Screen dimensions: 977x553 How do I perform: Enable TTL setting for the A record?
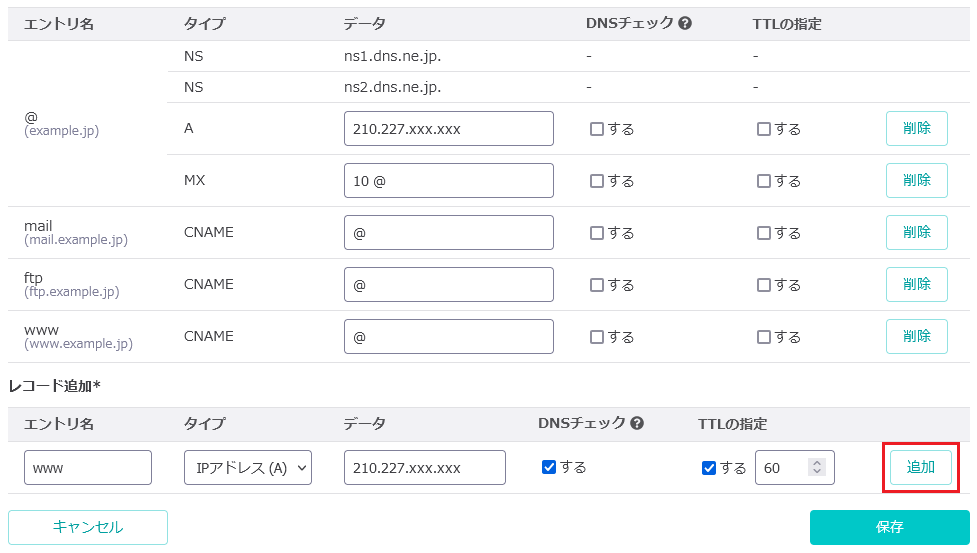coord(764,129)
